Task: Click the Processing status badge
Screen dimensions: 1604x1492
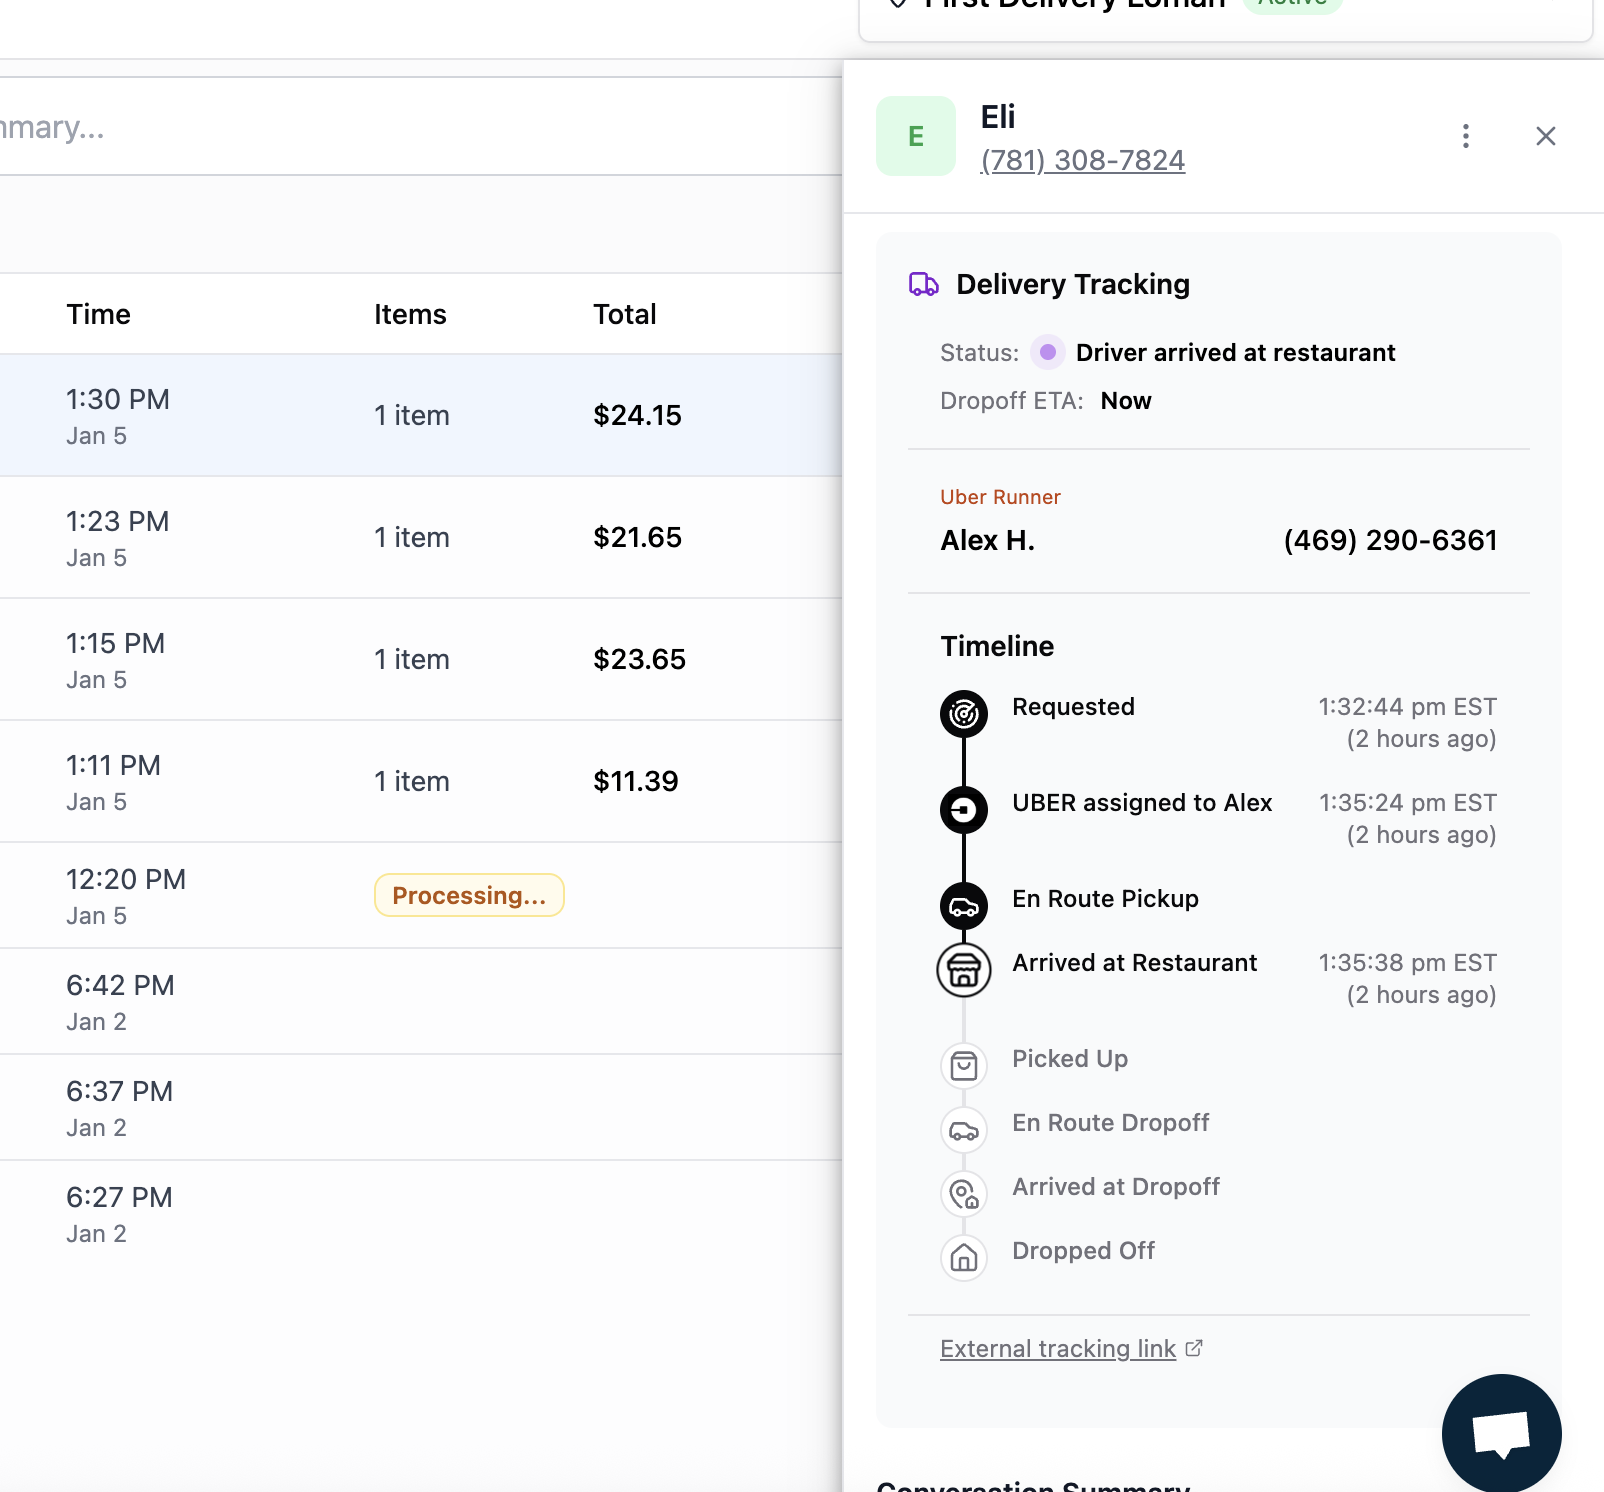Action: click(x=469, y=895)
